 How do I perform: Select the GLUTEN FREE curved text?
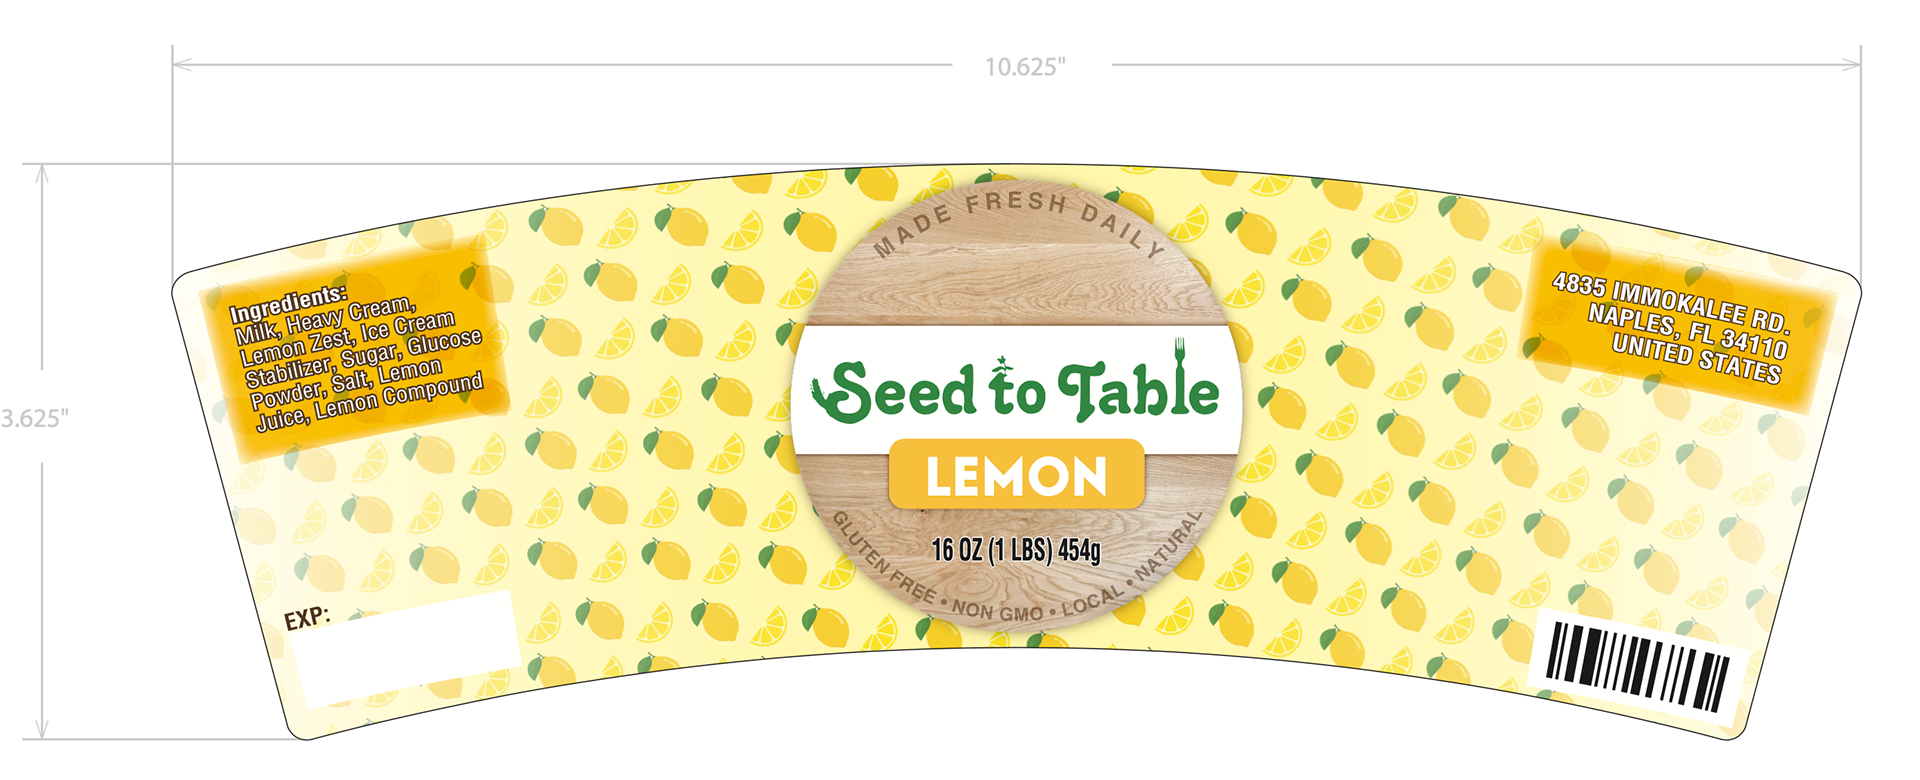(882, 560)
